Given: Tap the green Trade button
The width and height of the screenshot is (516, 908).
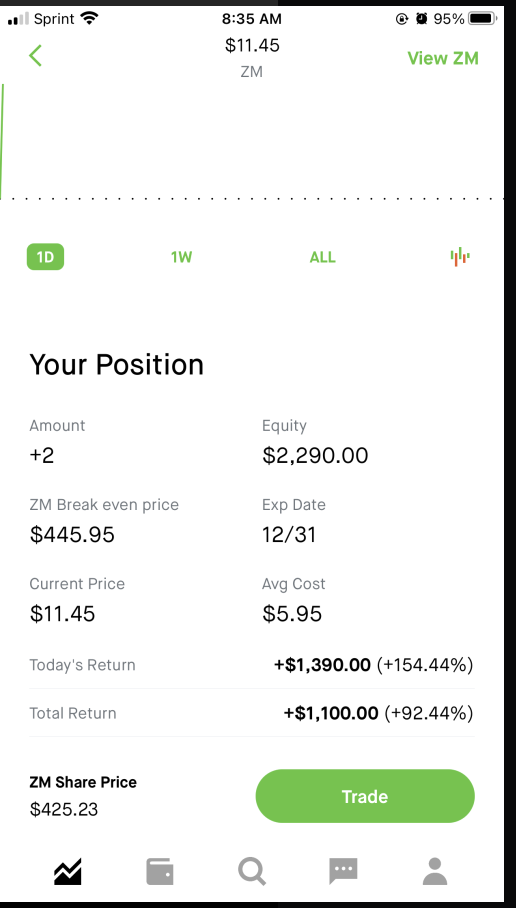Looking at the screenshot, I should [x=365, y=796].
